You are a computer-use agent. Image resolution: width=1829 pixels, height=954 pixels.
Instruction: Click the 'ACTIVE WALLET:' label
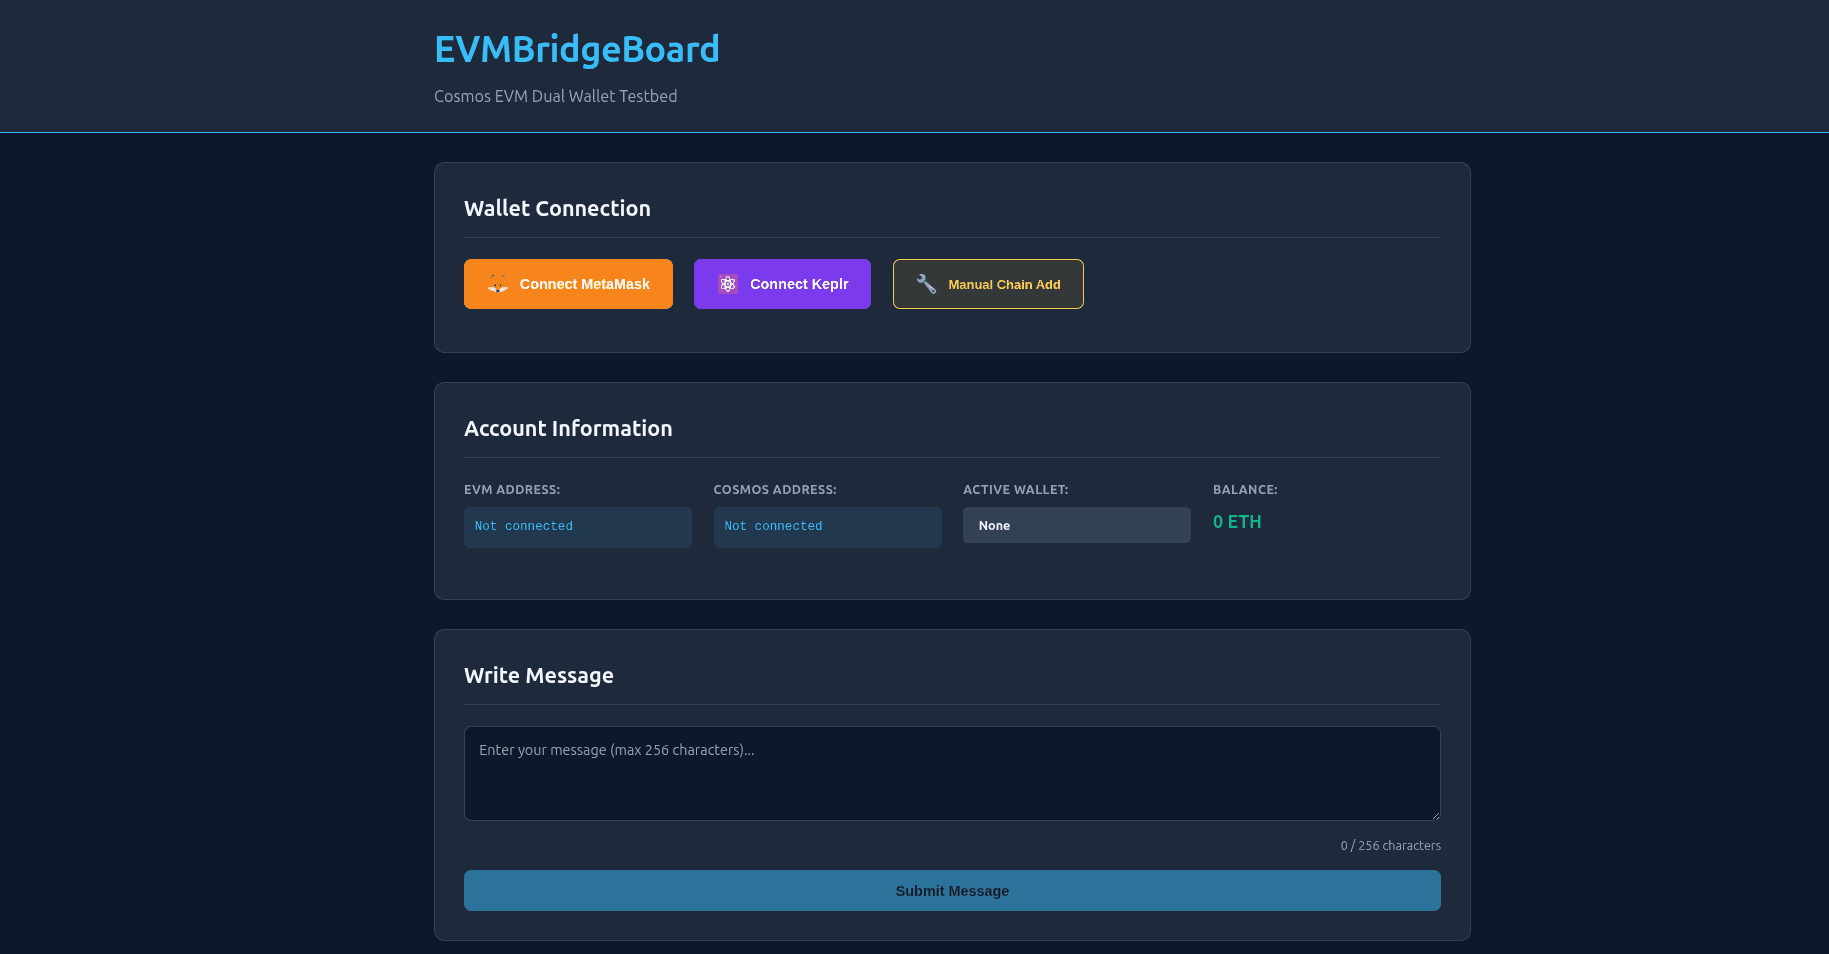coord(1016,490)
